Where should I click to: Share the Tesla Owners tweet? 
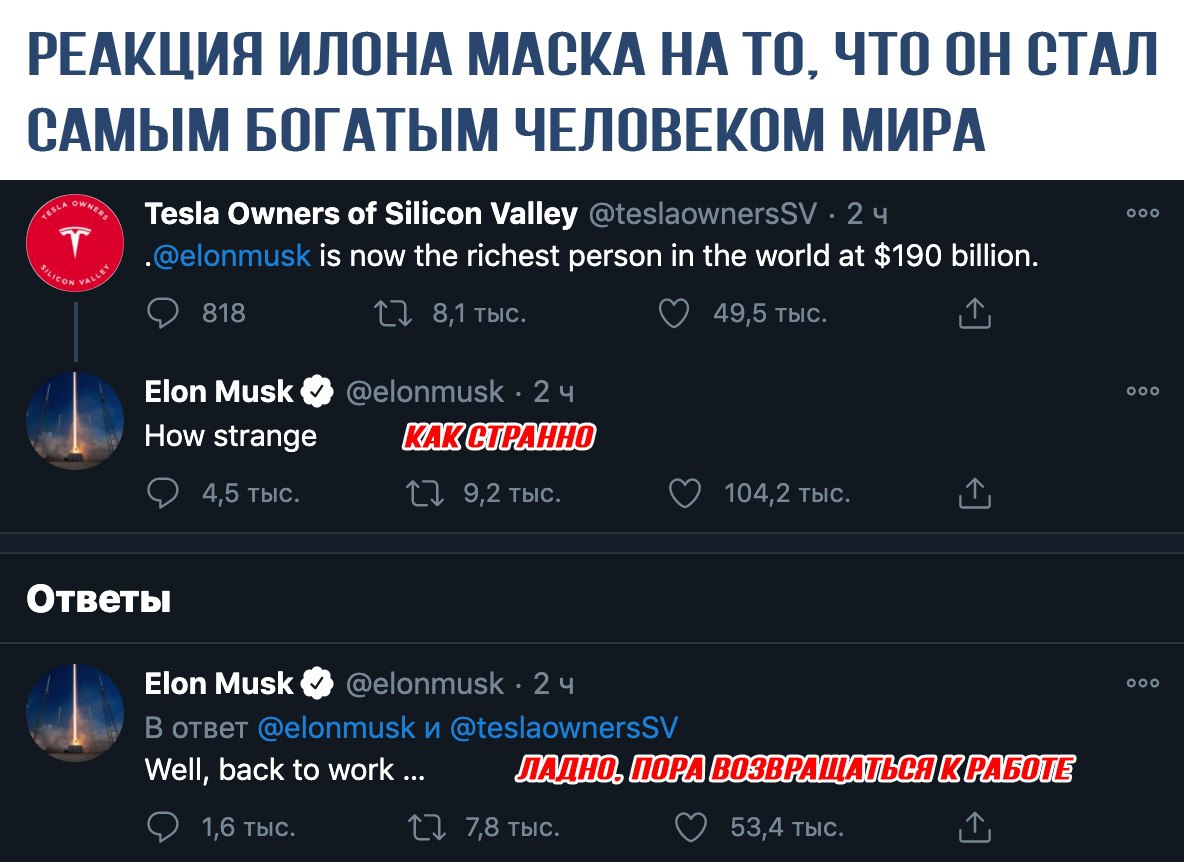click(974, 315)
